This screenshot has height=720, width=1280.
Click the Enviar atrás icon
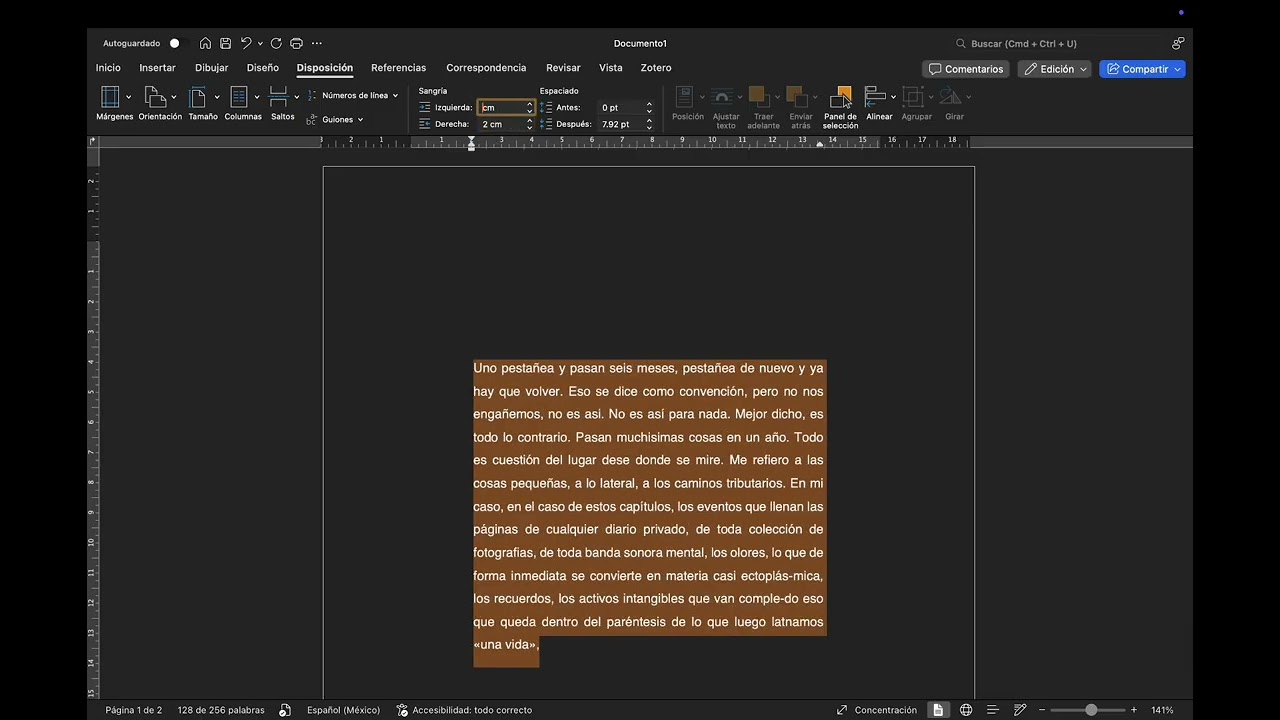pos(796,96)
